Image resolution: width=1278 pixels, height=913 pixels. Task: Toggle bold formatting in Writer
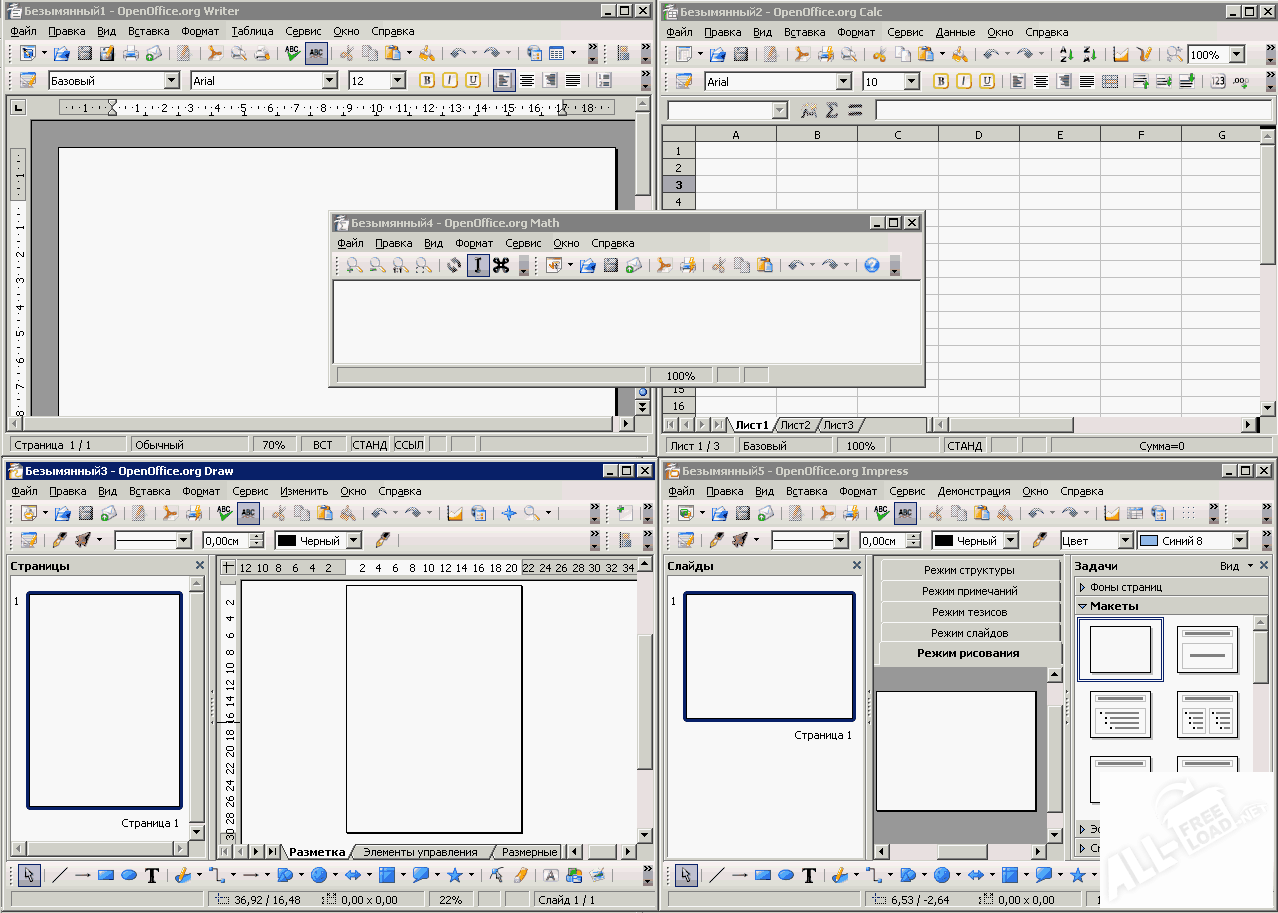pyautogui.click(x=426, y=79)
